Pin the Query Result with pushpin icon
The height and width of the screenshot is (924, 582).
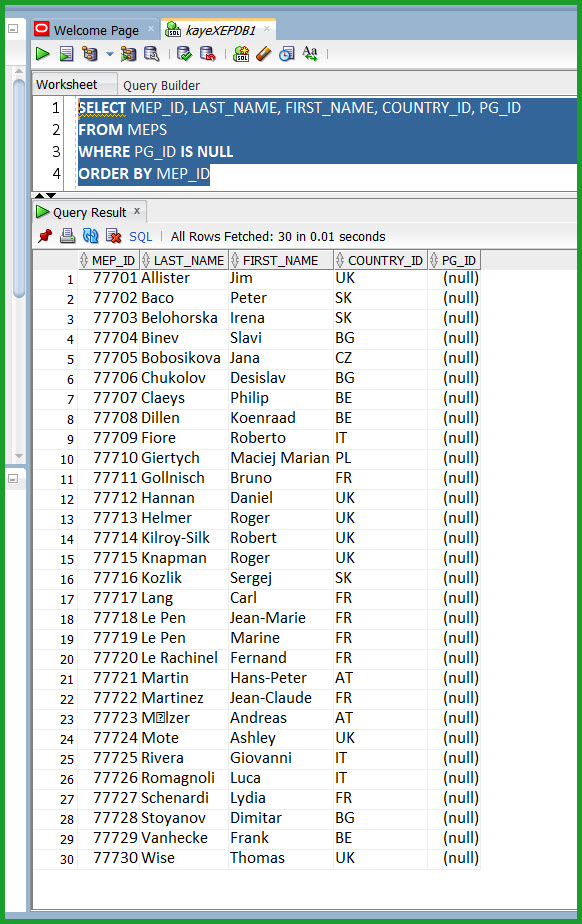pos(45,236)
